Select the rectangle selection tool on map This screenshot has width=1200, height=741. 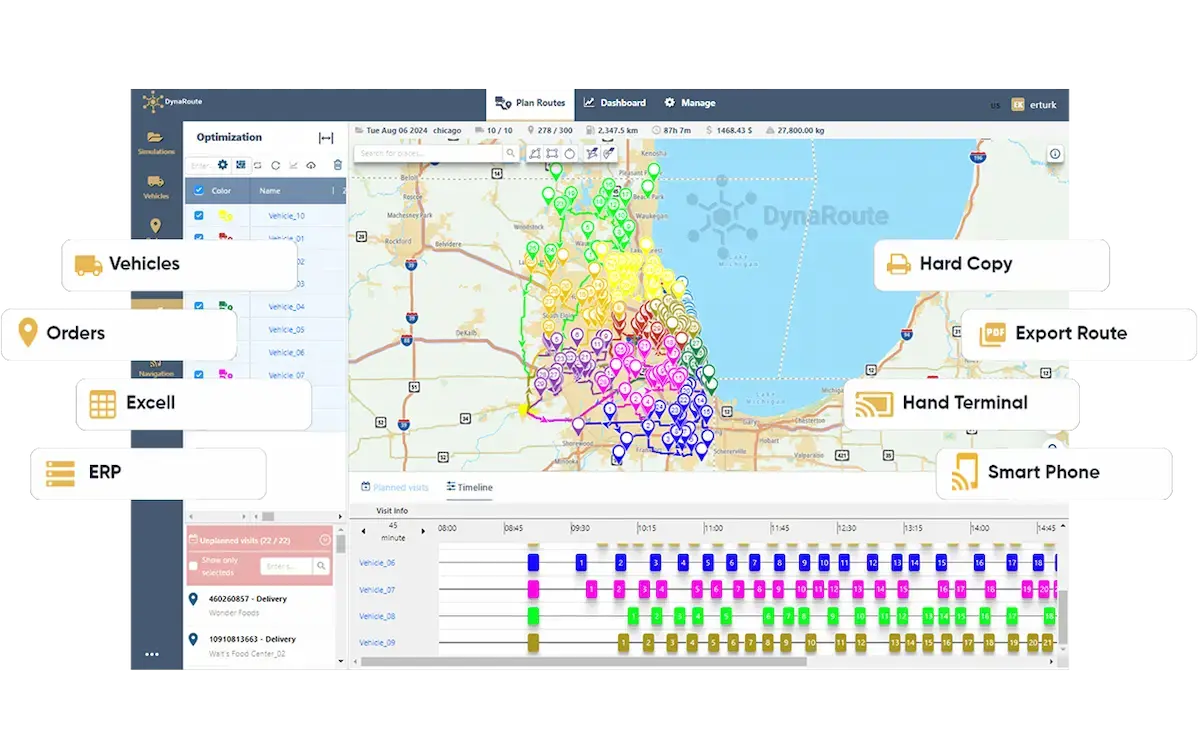pyautogui.click(x=553, y=153)
